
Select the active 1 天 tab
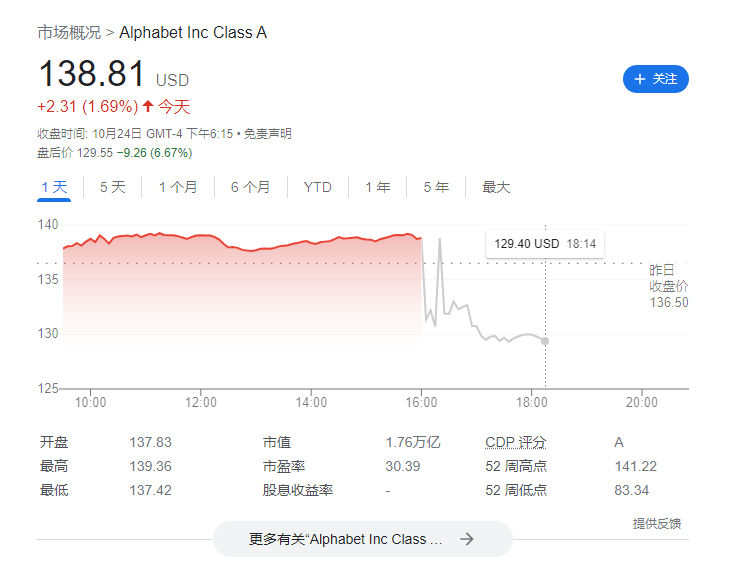pos(54,187)
